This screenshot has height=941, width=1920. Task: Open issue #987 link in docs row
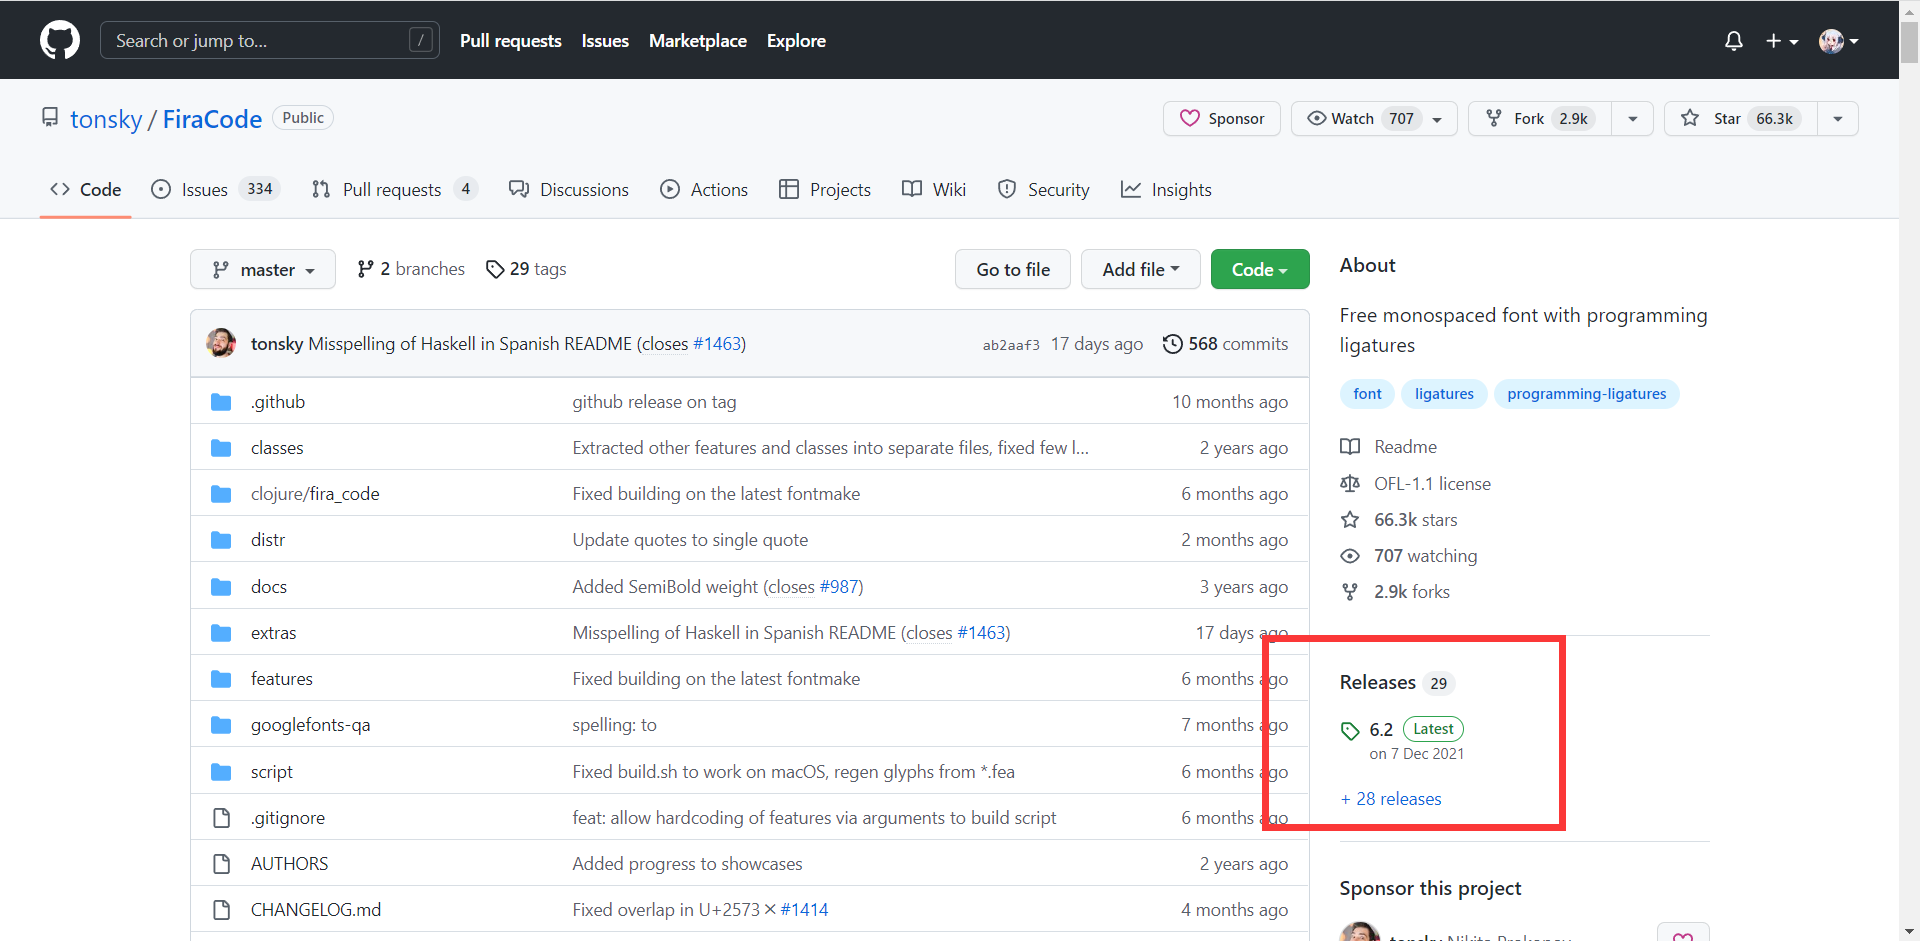[839, 587]
